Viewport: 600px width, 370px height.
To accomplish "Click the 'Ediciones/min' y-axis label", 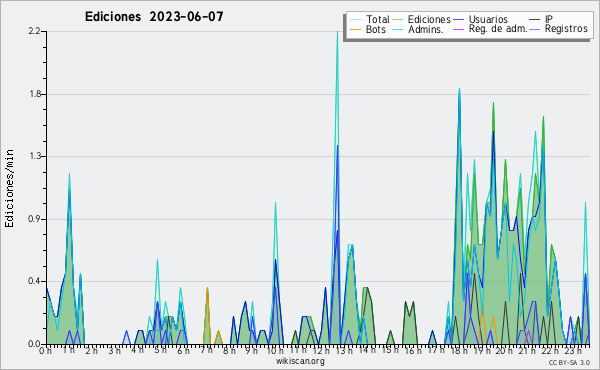I will pyautogui.click(x=9, y=188).
